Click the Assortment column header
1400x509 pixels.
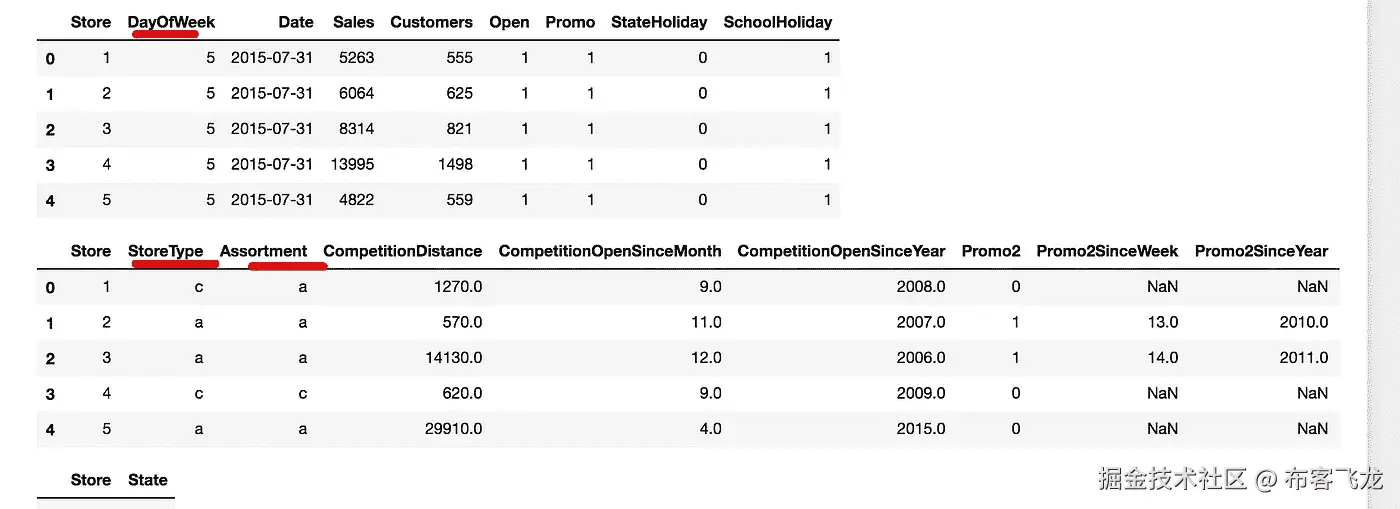pos(263,251)
